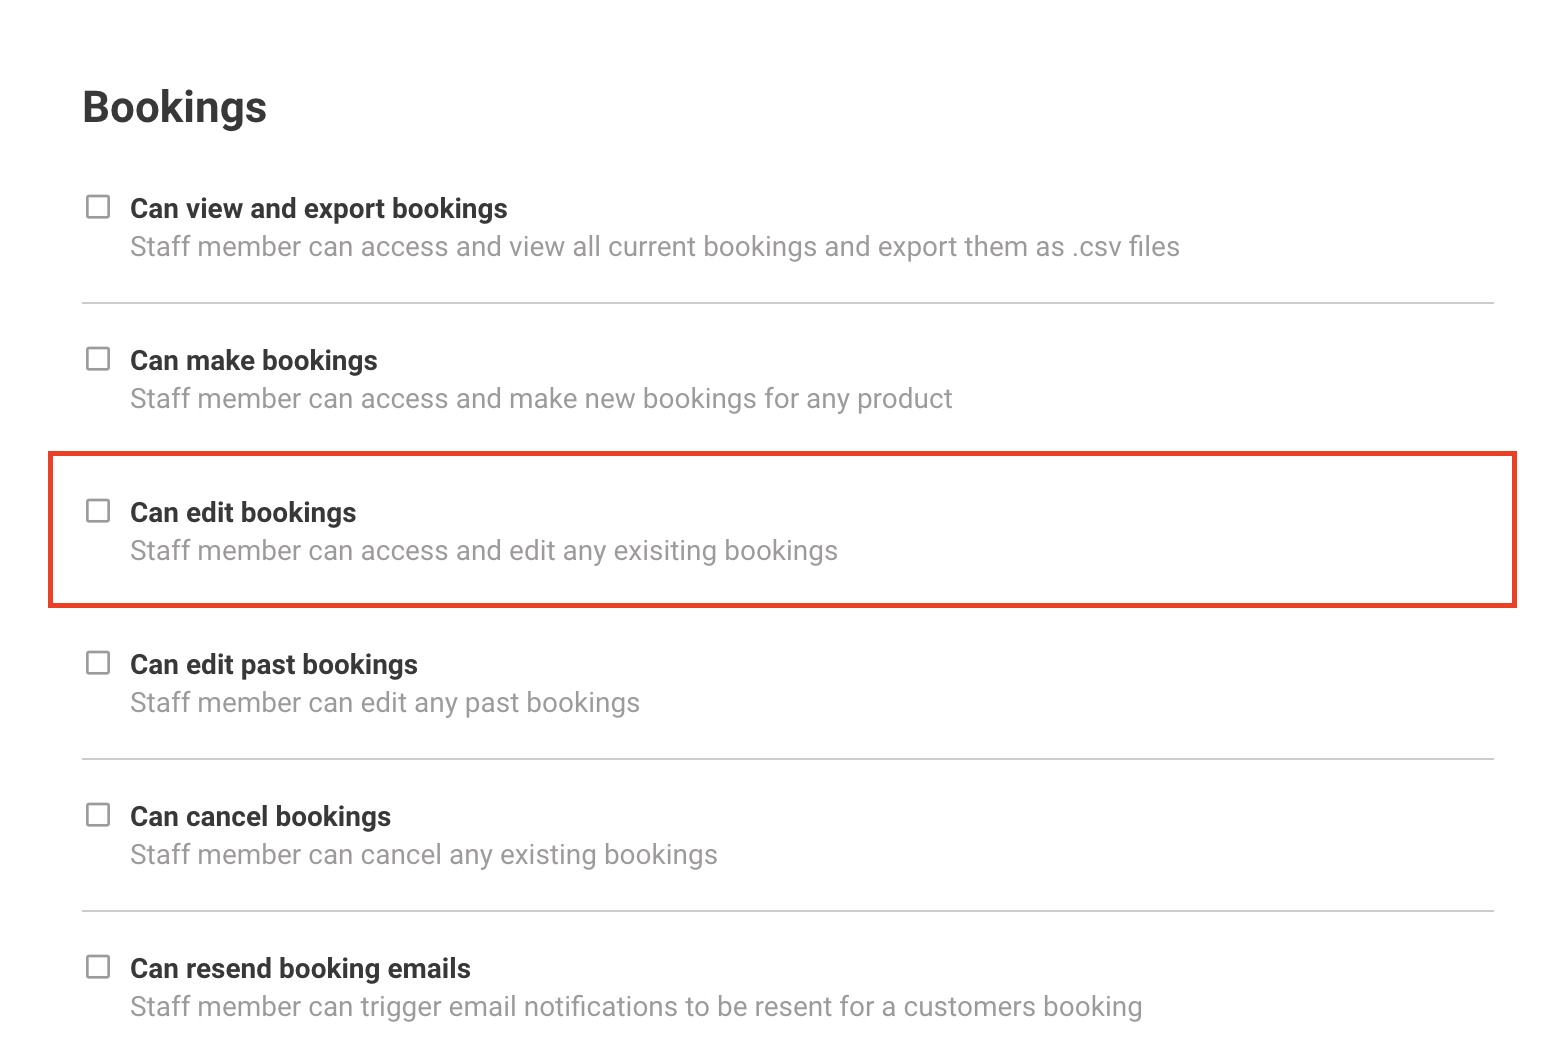Enable the 'Can view and export bookings' checkbox

pyautogui.click(x=98, y=207)
